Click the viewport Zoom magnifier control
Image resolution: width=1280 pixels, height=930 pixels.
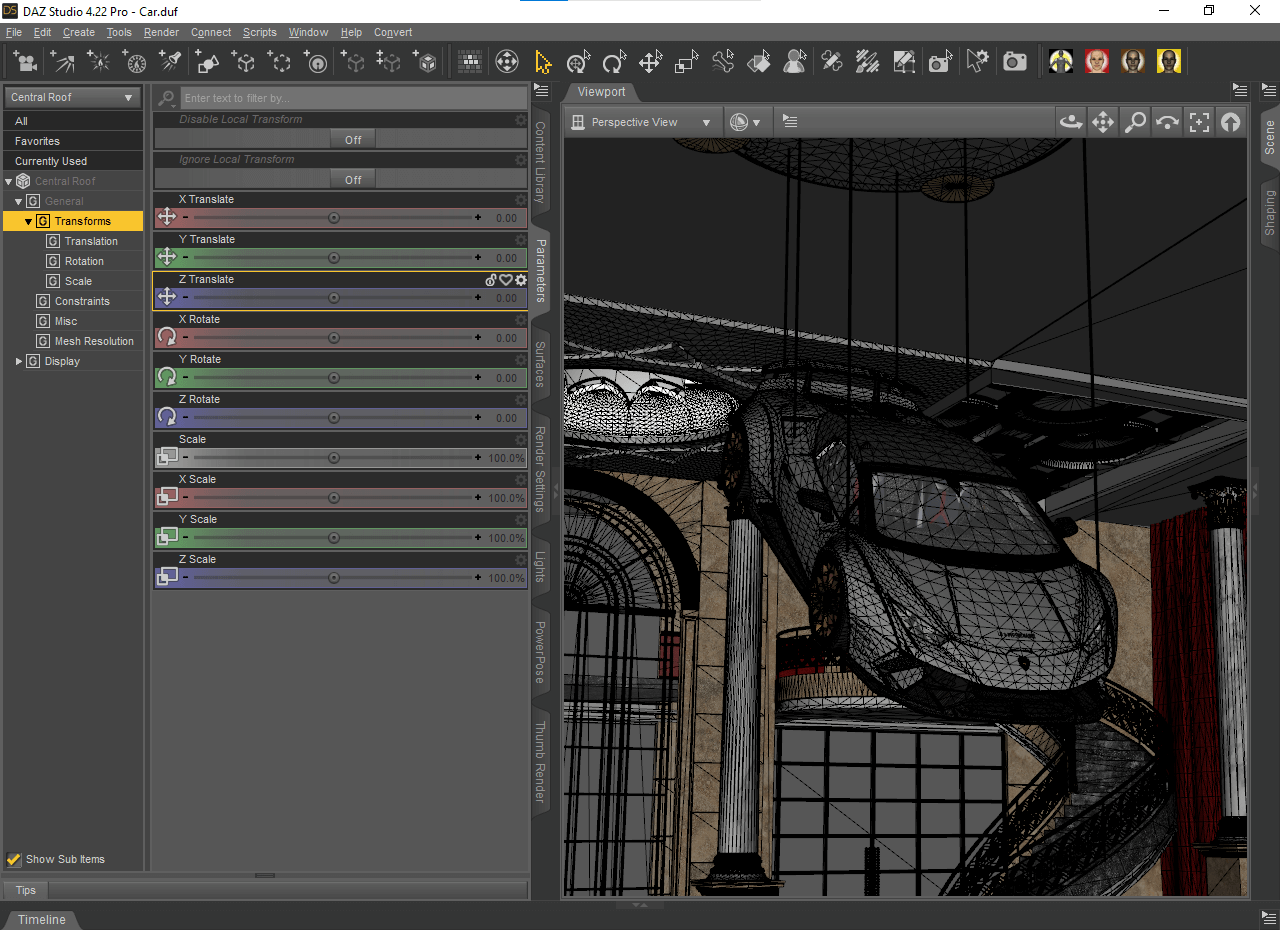click(x=1135, y=122)
